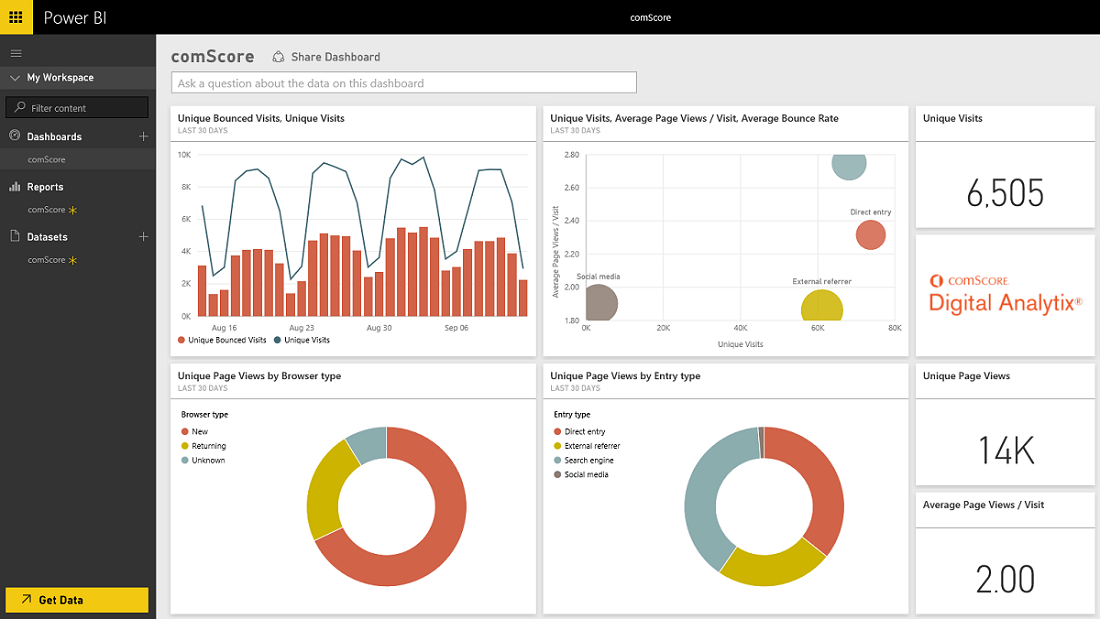The height and width of the screenshot is (619, 1100).
Task: Add a new dataset with plus icon
Action: [x=143, y=237]
